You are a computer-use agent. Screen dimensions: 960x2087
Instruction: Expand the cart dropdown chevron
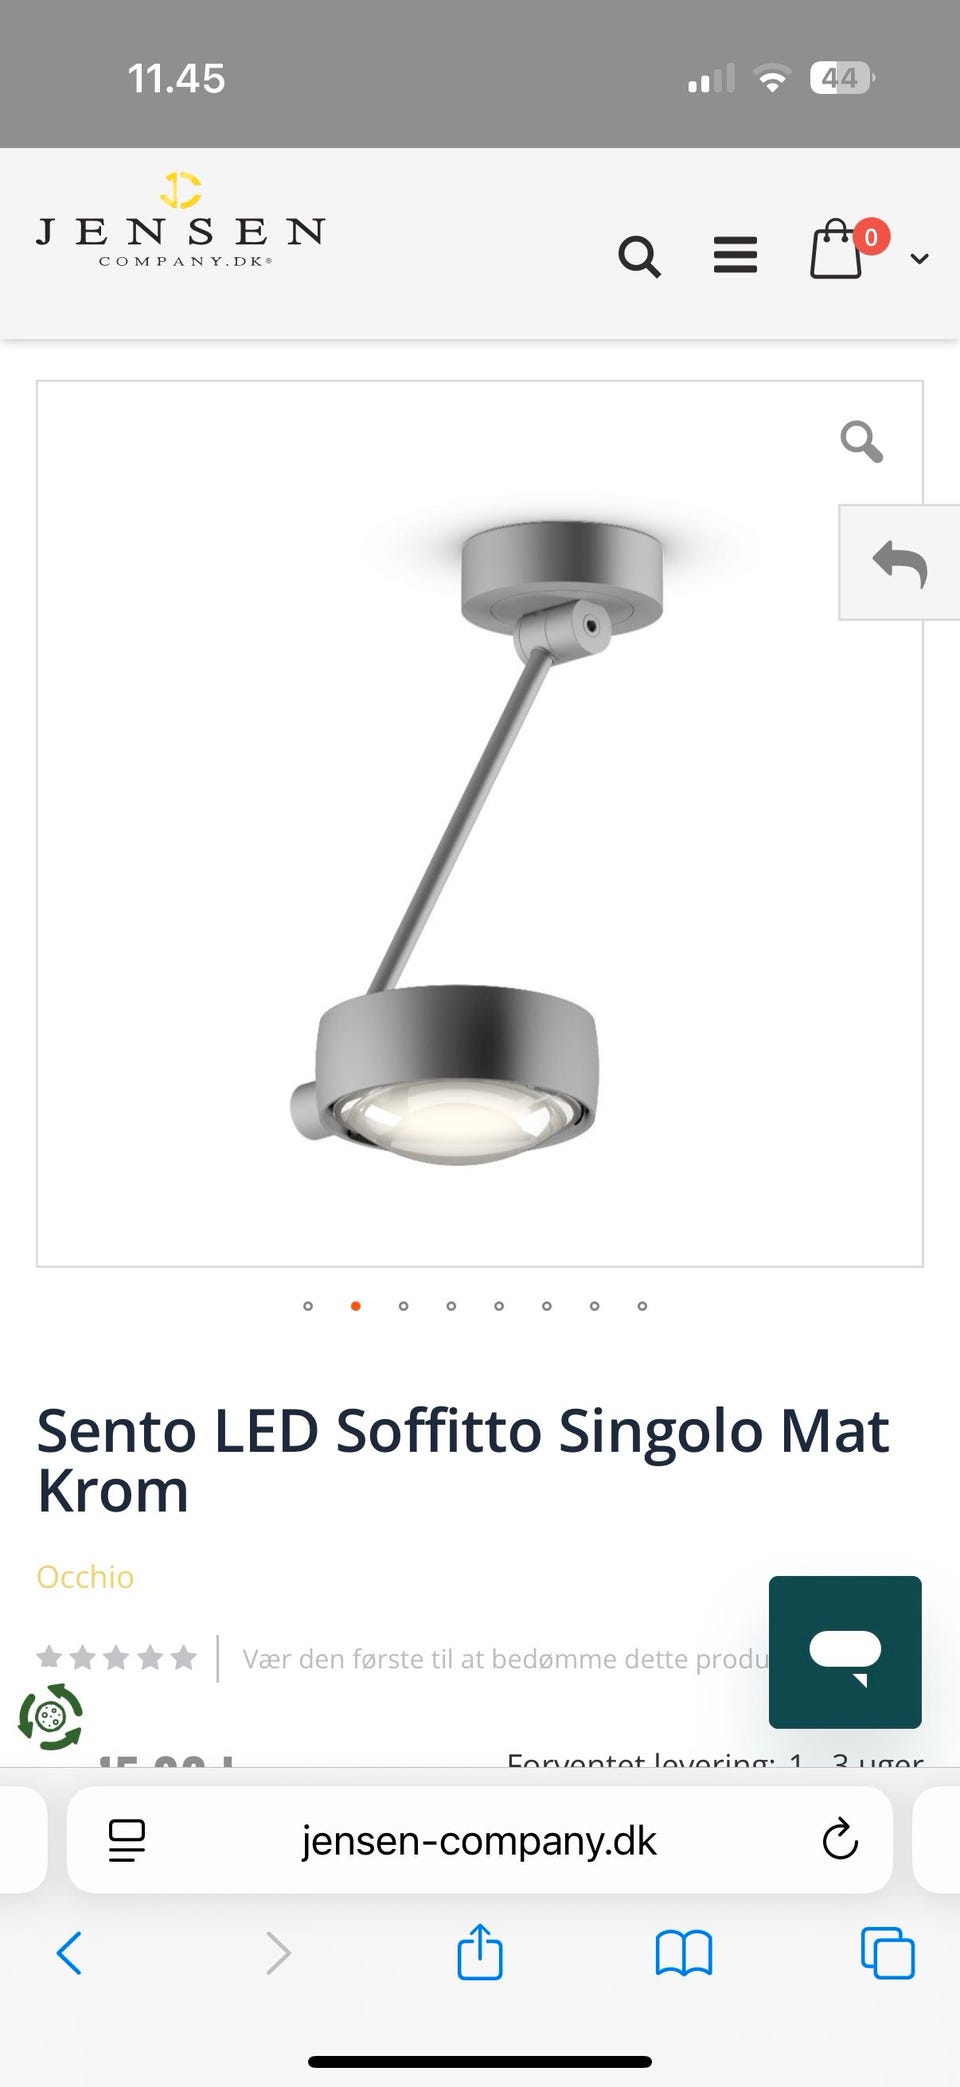pos(919,259)
